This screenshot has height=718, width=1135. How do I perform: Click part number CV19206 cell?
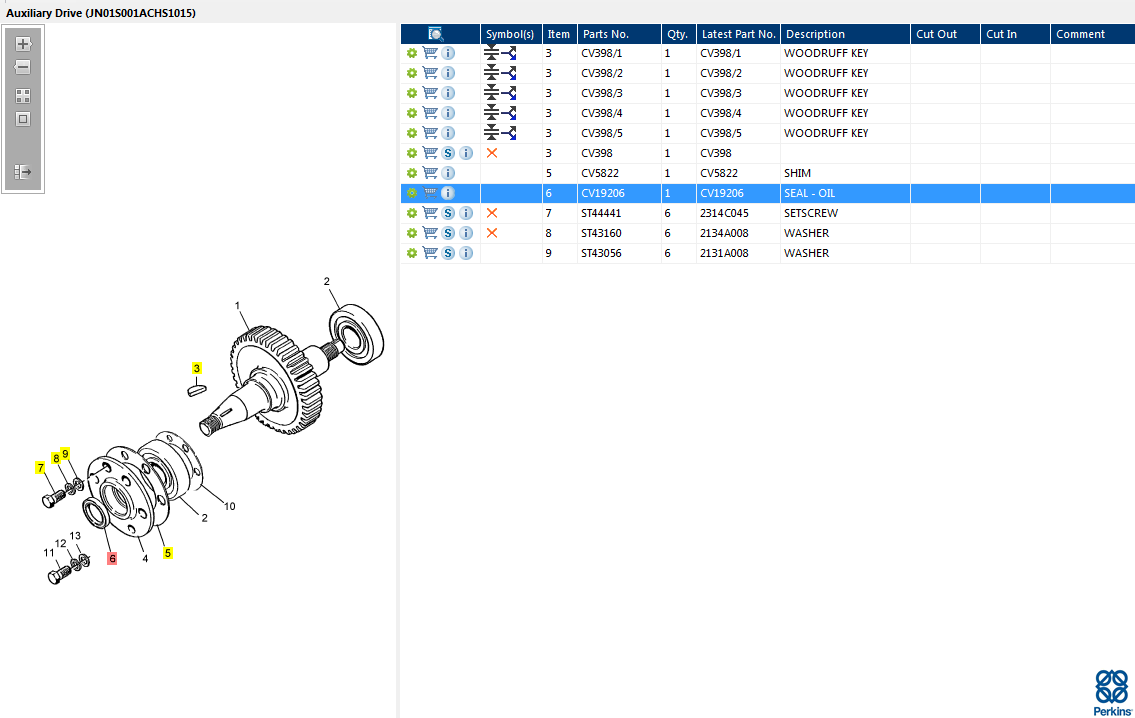click(x=619, y=193)
